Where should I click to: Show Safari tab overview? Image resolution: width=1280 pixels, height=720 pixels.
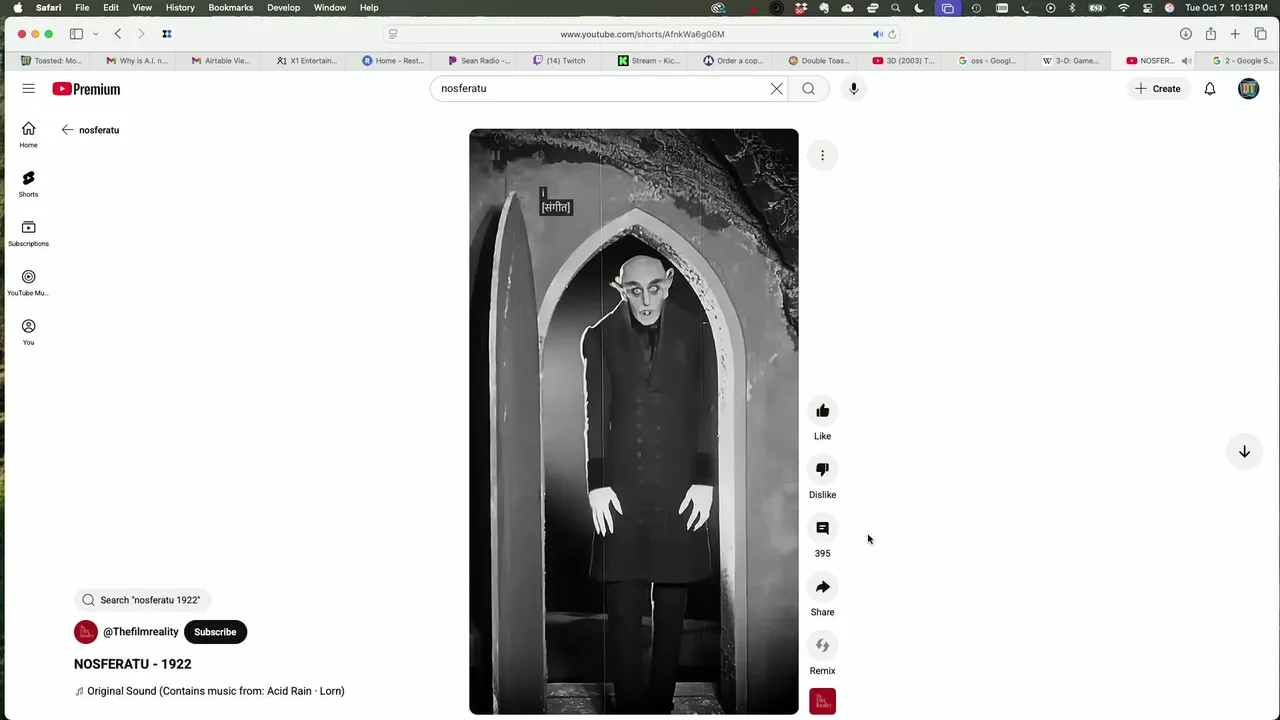(x=1260, y=34)
